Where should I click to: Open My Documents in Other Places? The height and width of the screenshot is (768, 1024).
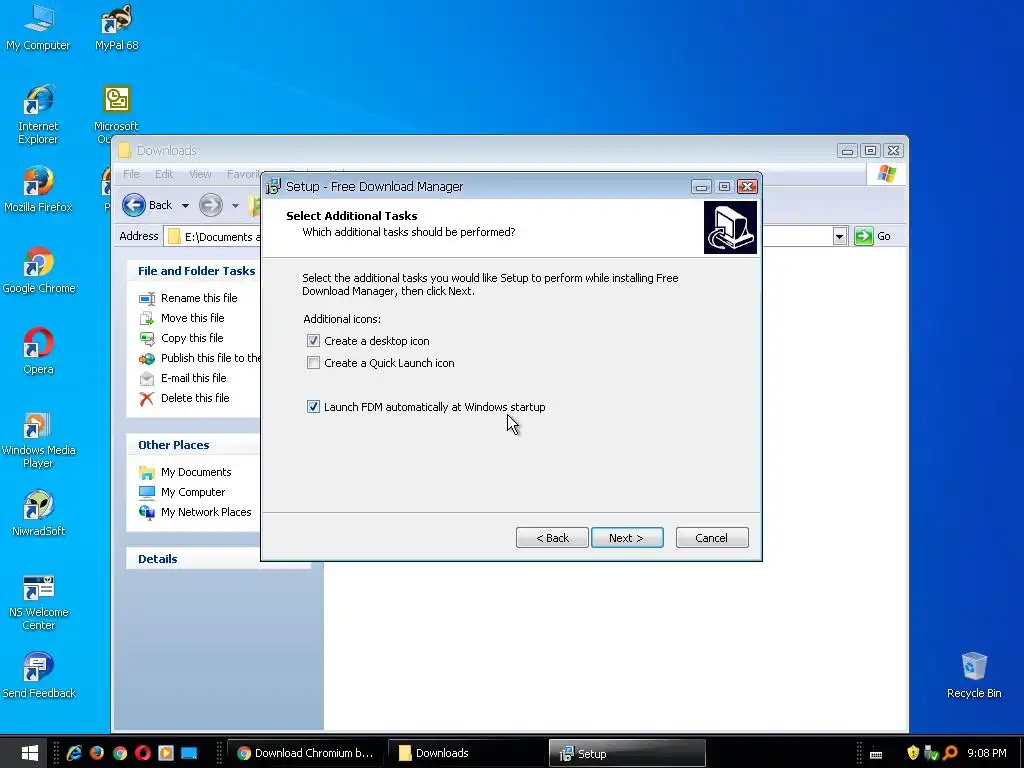click(x=196, y=472)
